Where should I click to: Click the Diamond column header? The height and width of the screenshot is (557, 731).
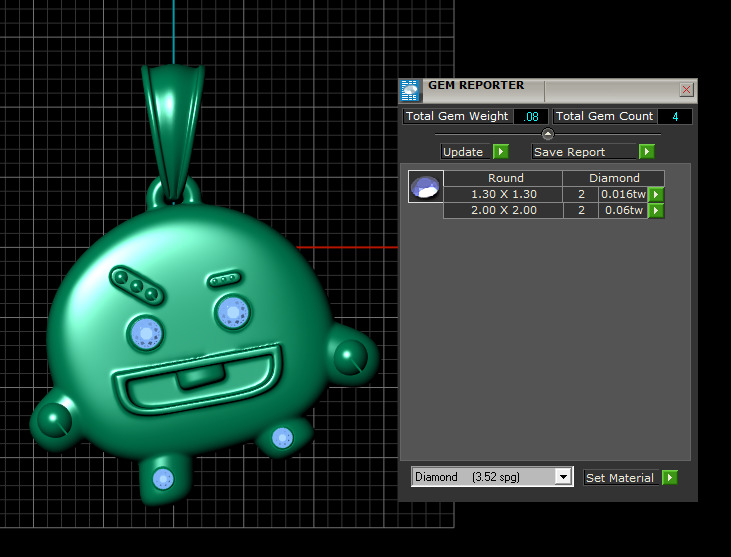point(614,178)
